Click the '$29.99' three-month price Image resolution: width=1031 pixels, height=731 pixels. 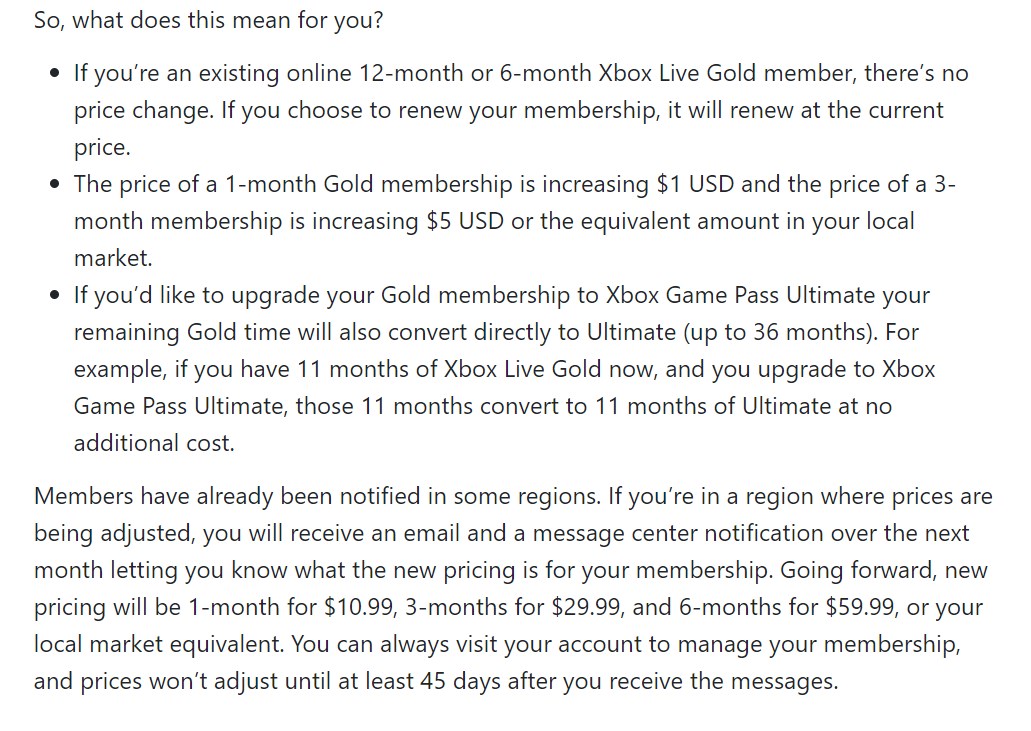tap(588, 607)
